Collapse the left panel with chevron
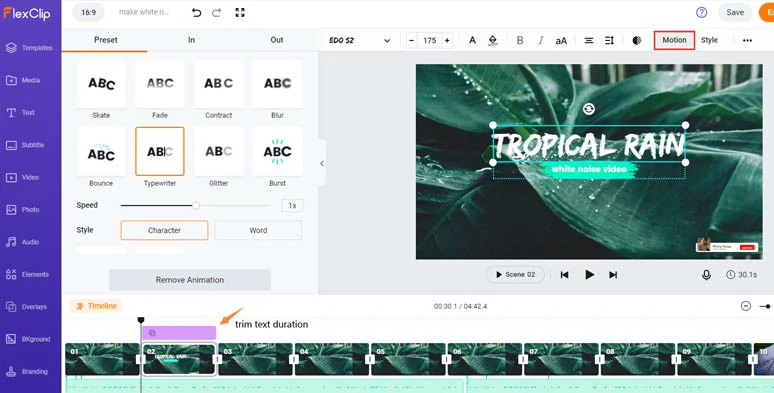774x393 pixels. (x=322, y=163)
